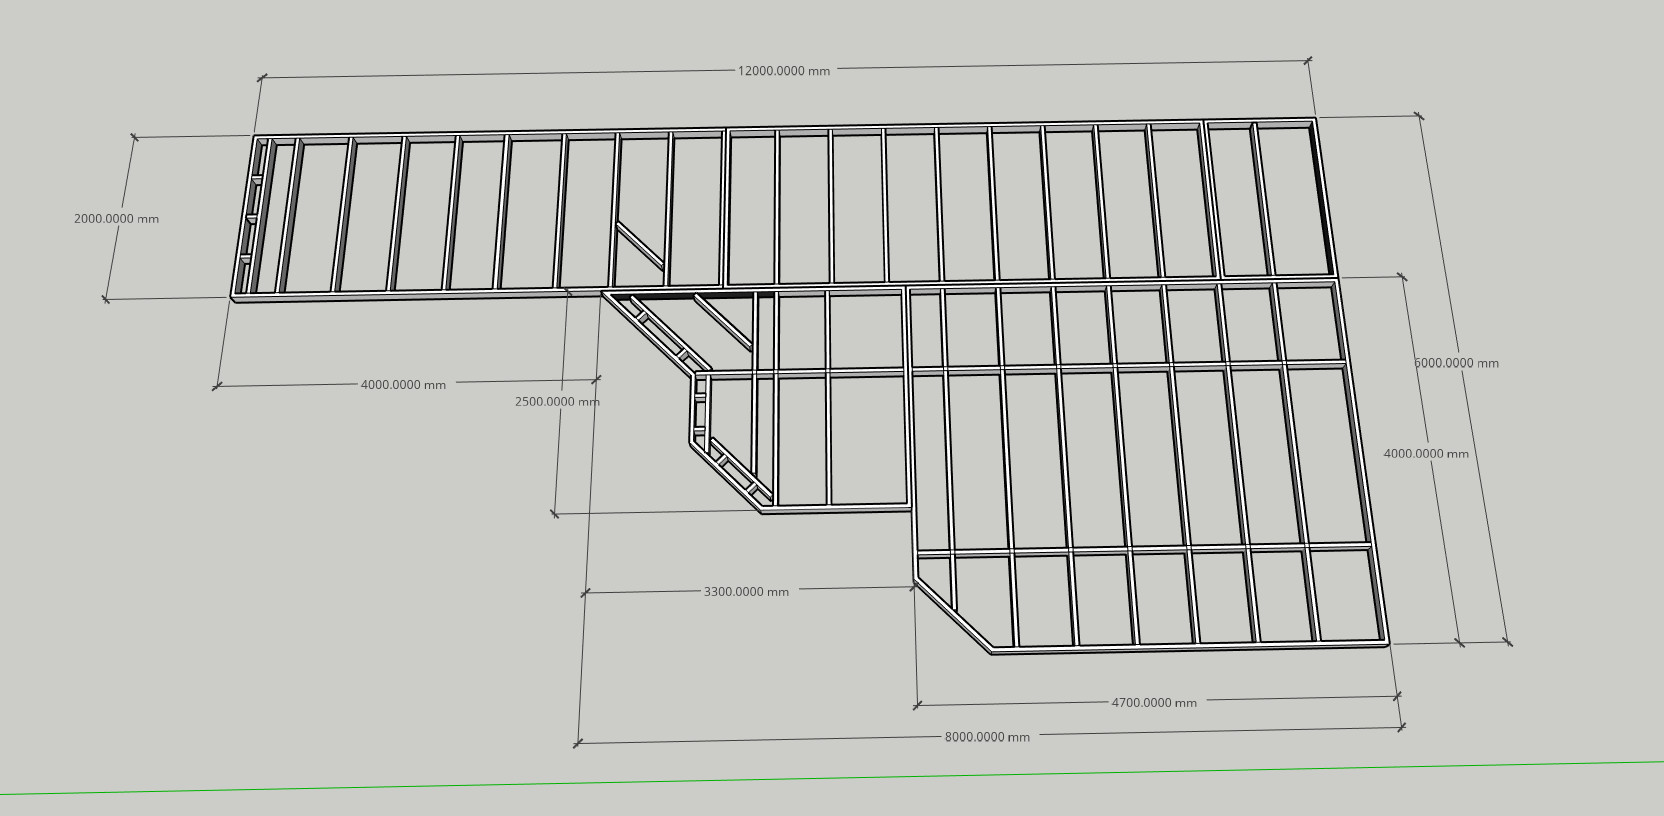Select the 3300.0000 mm dimension text

click(746, 592)
